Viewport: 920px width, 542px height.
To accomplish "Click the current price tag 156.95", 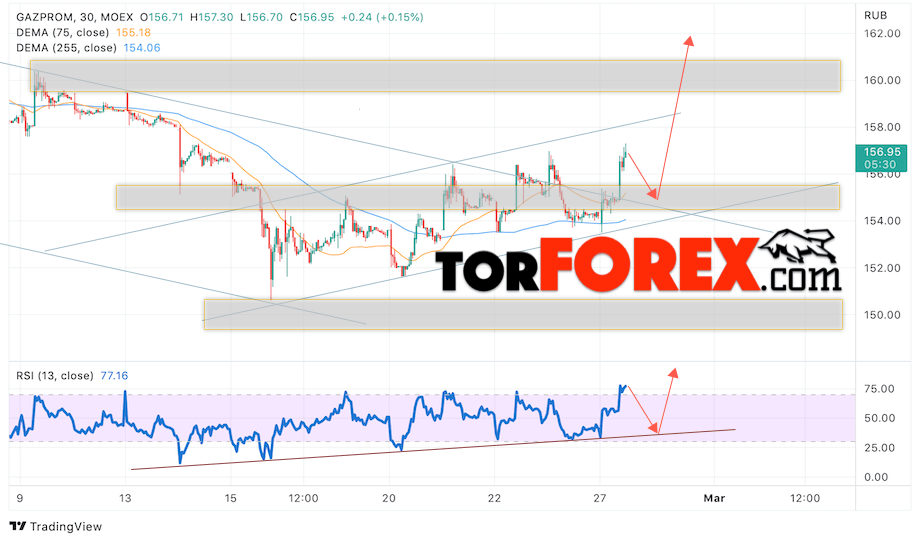I will (881, 152).
